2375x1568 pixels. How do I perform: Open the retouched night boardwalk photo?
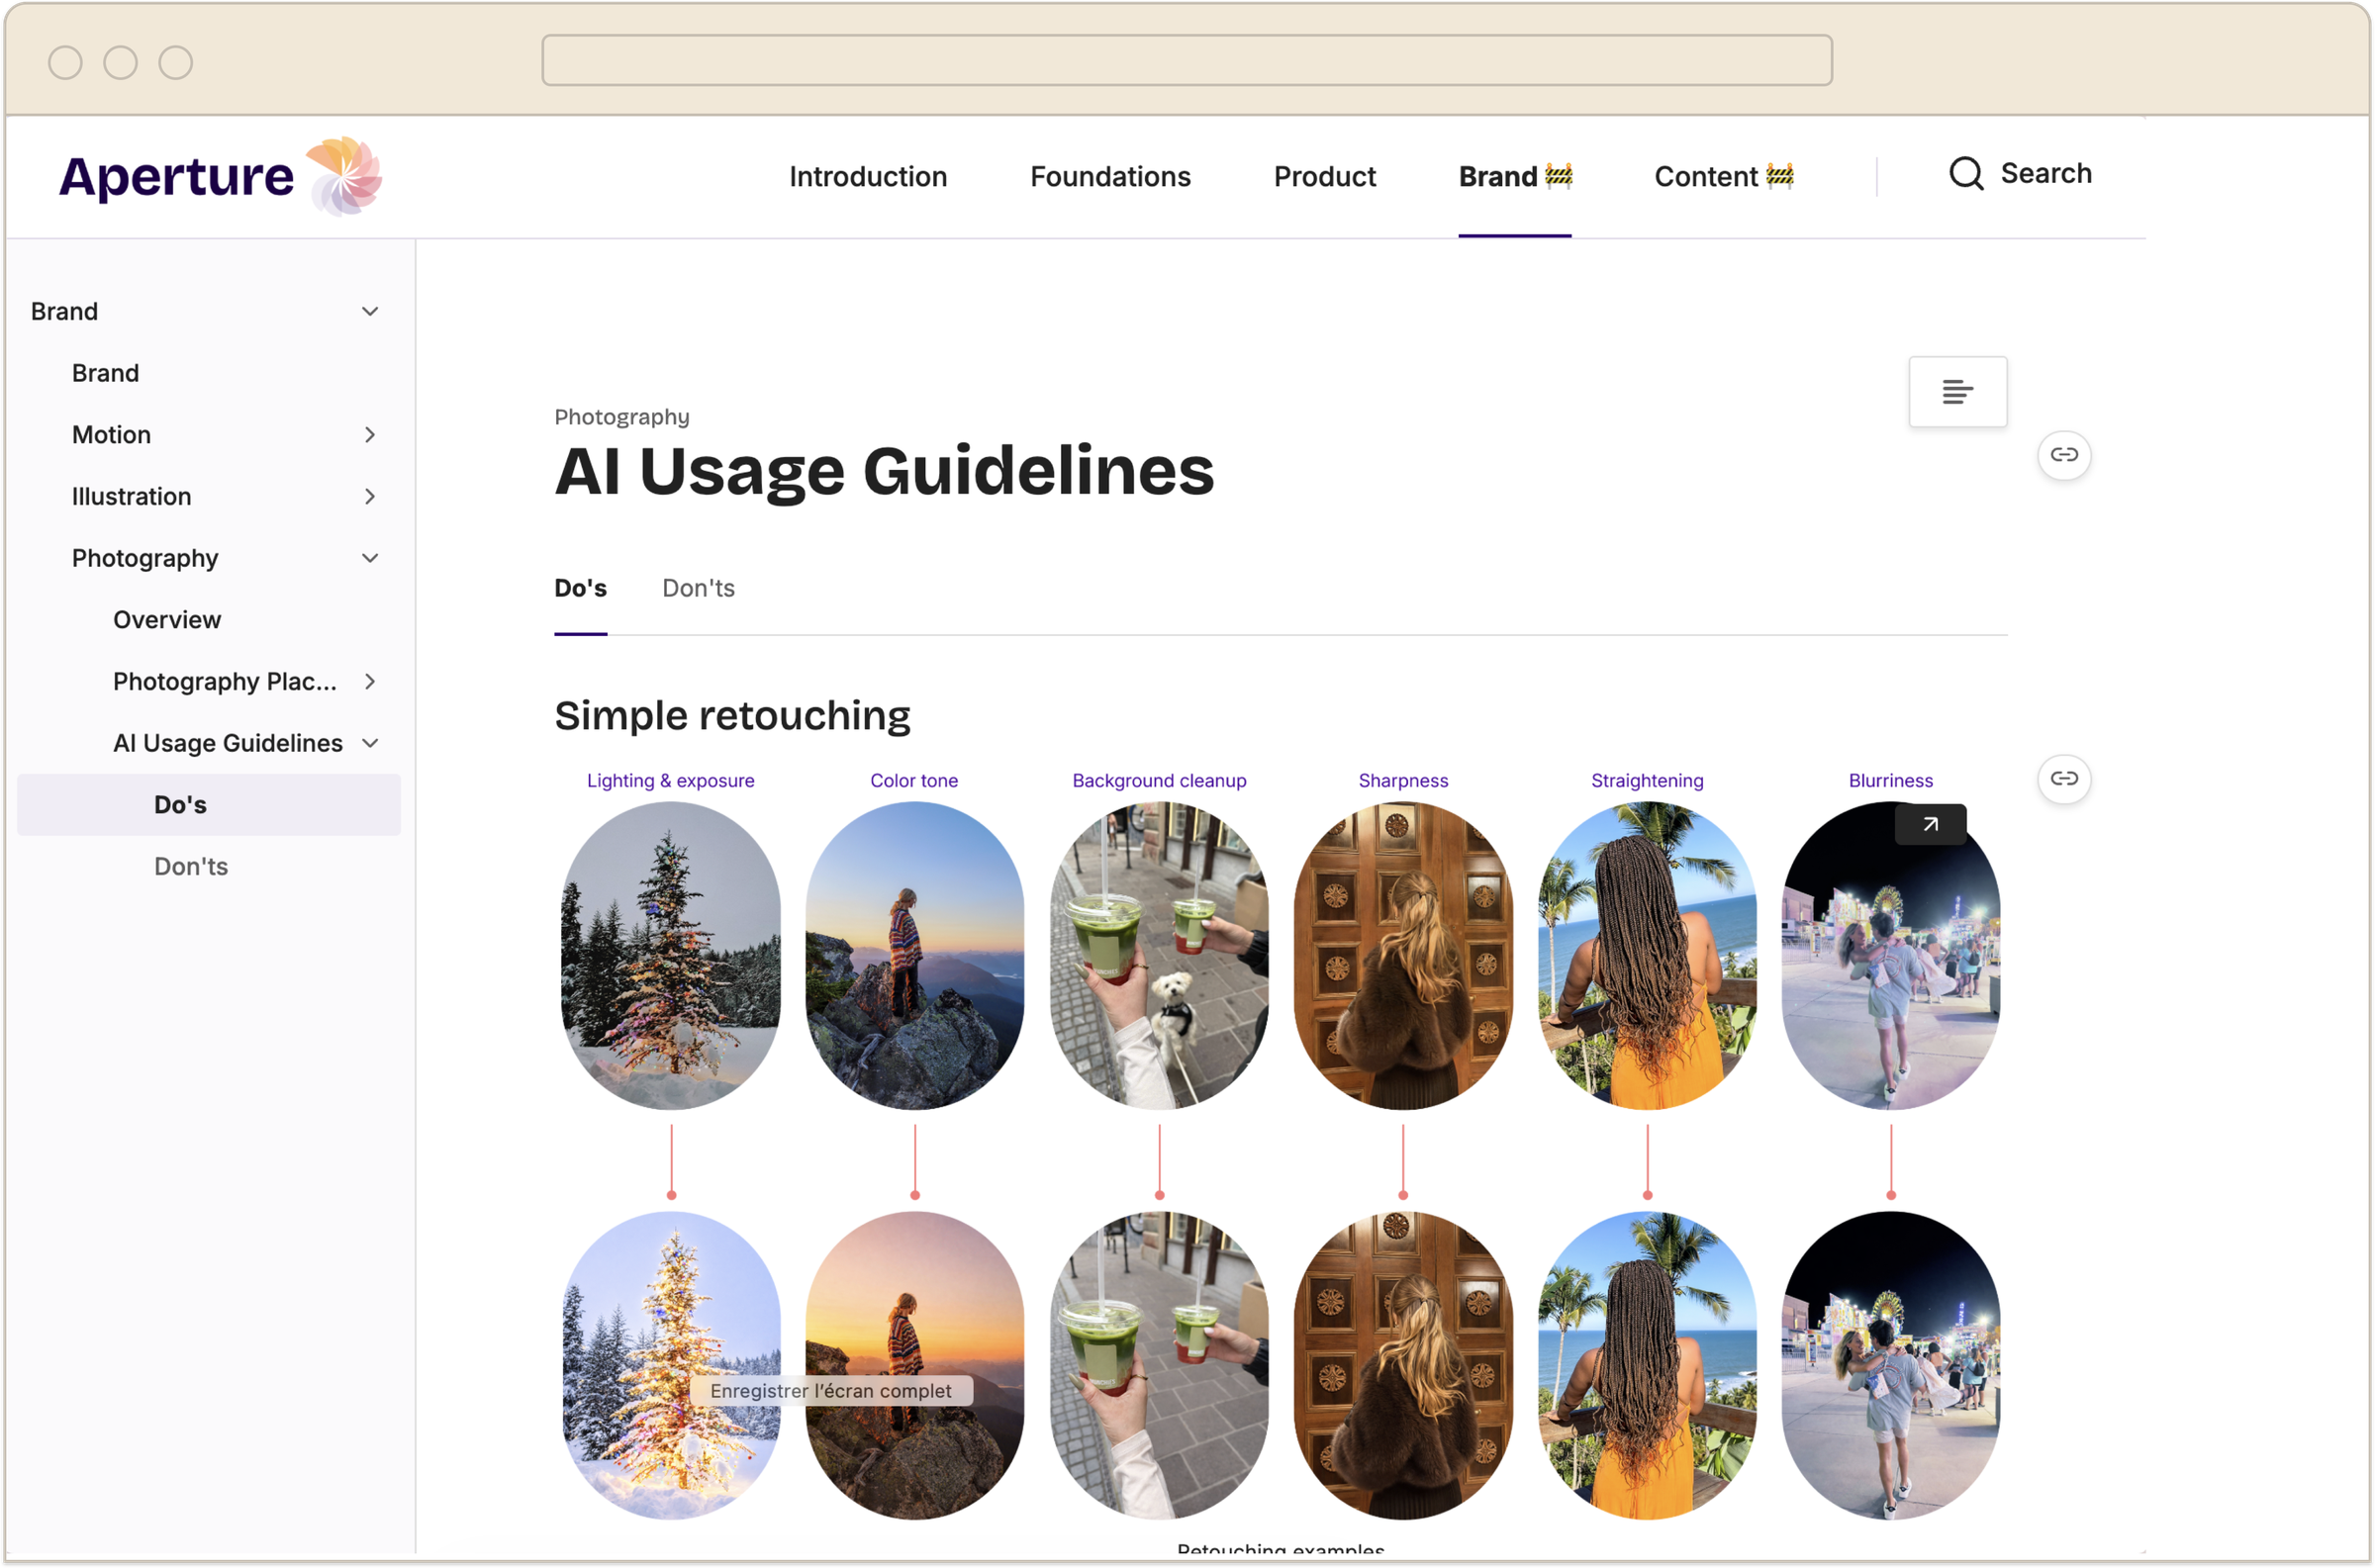point(1890,1366)
